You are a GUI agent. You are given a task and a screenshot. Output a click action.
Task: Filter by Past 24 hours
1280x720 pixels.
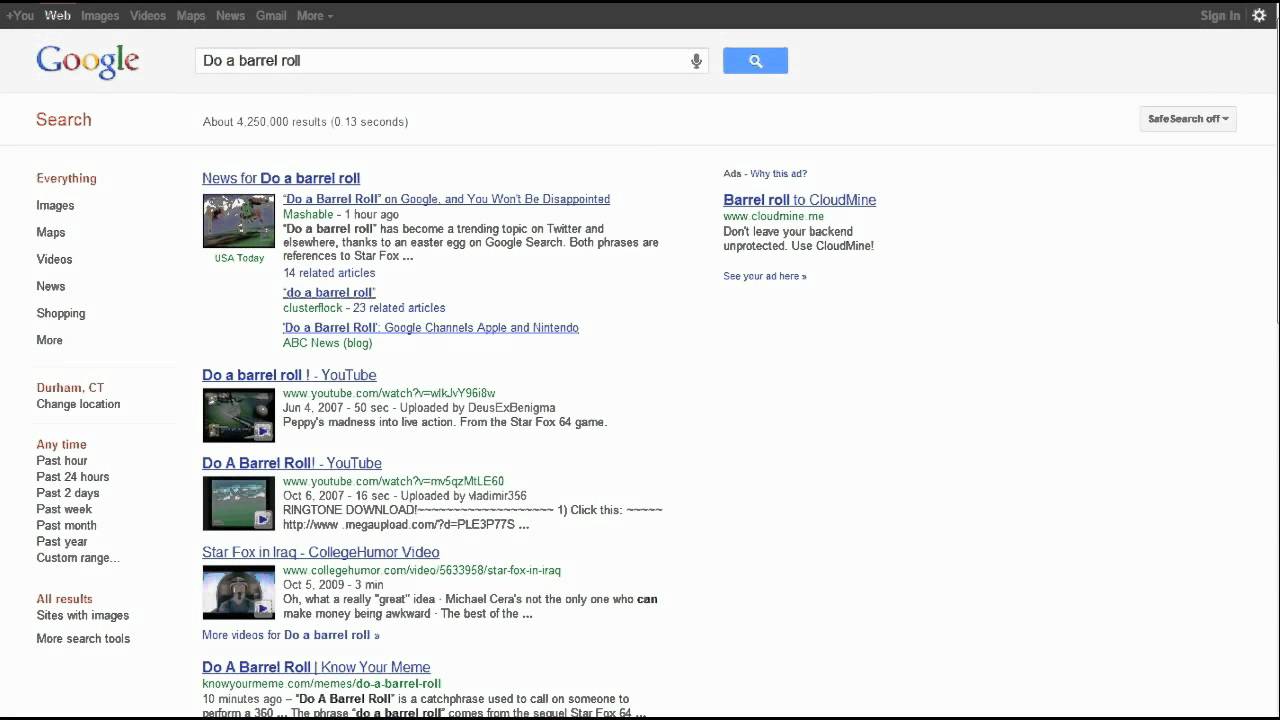[73, 477]
